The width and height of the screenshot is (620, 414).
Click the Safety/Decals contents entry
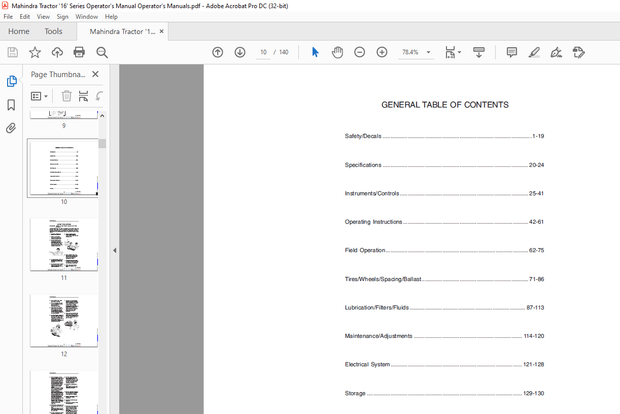[444, 136]
